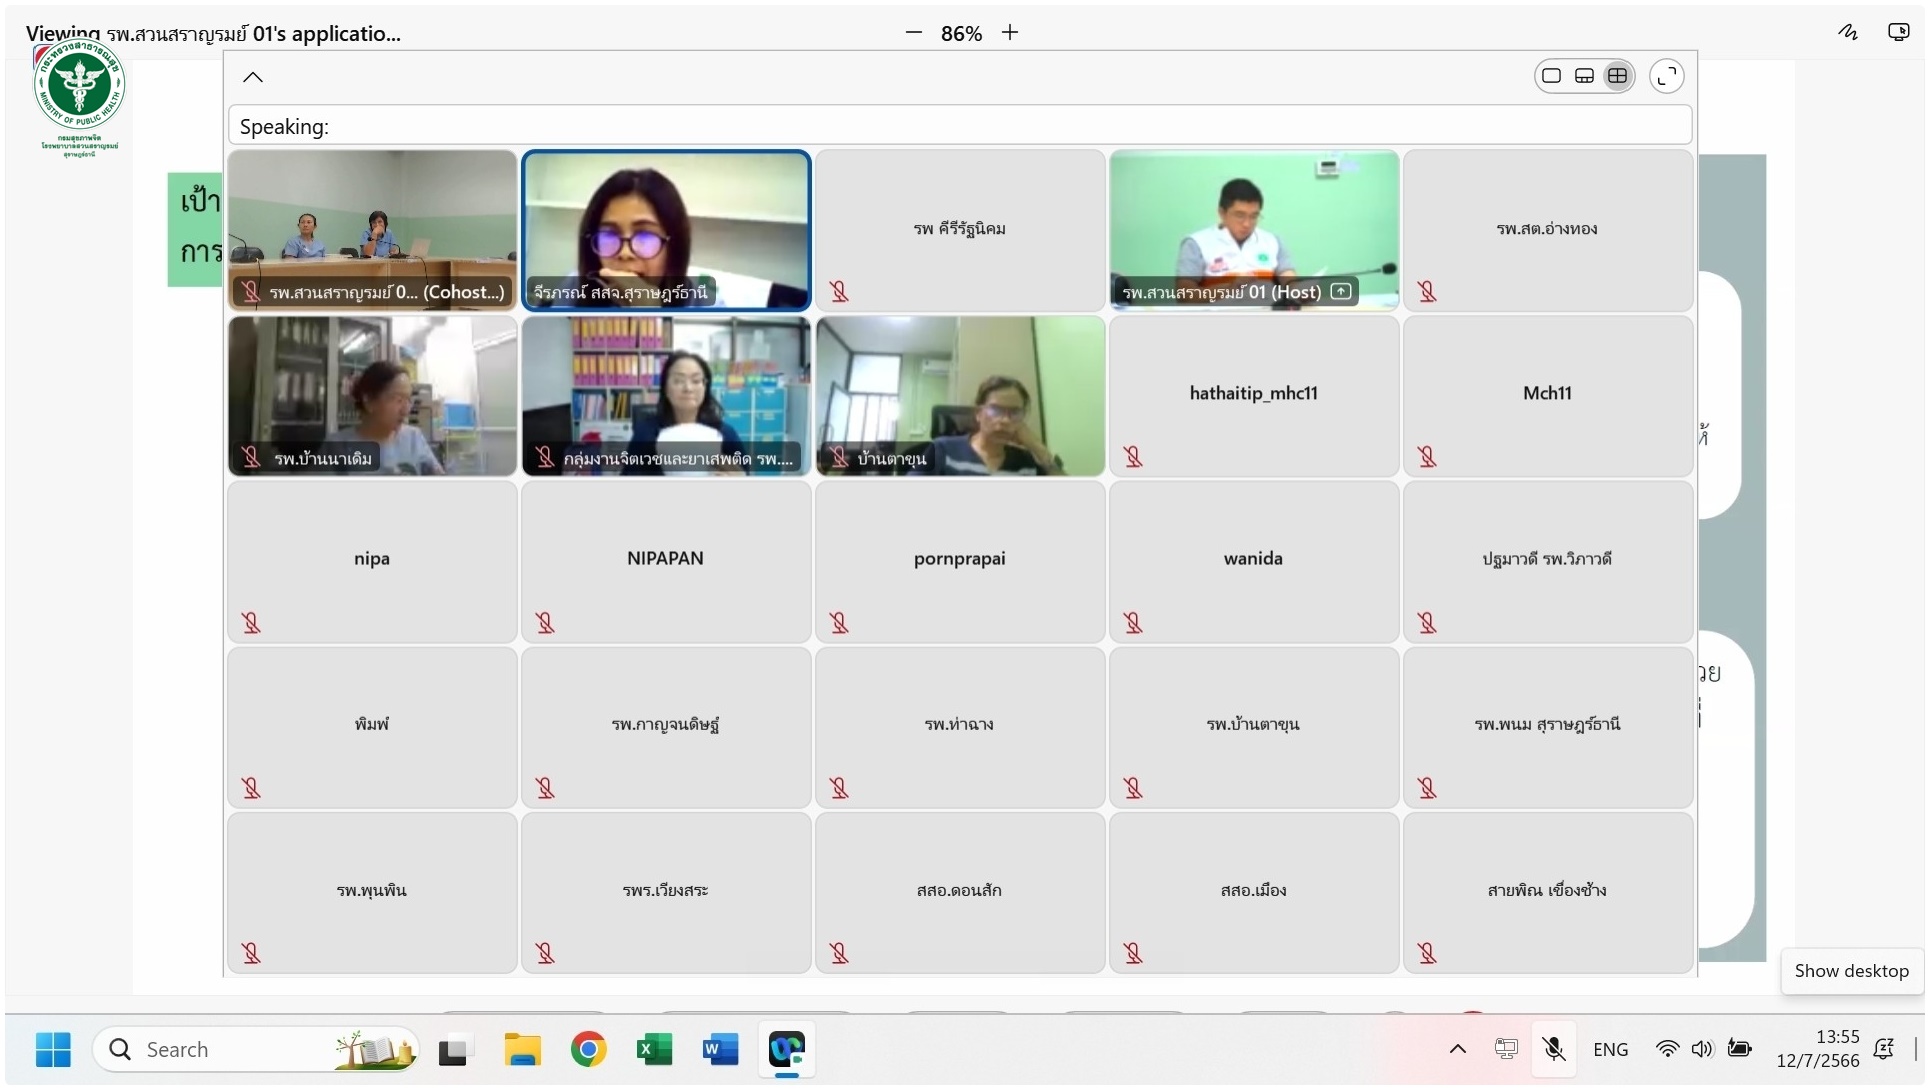
Task: Open the annotation pen tool
Action: [x=1848, y=32]
